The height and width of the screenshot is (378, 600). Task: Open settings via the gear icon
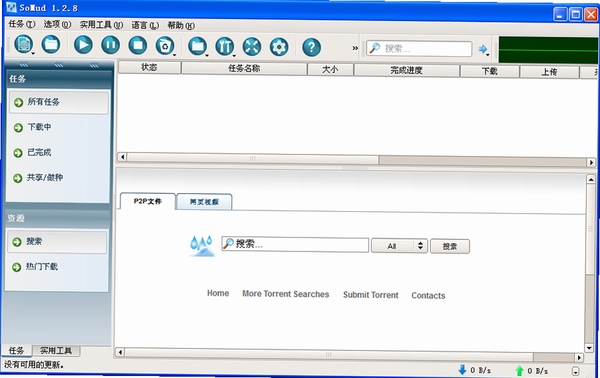(x=279, y=47)
